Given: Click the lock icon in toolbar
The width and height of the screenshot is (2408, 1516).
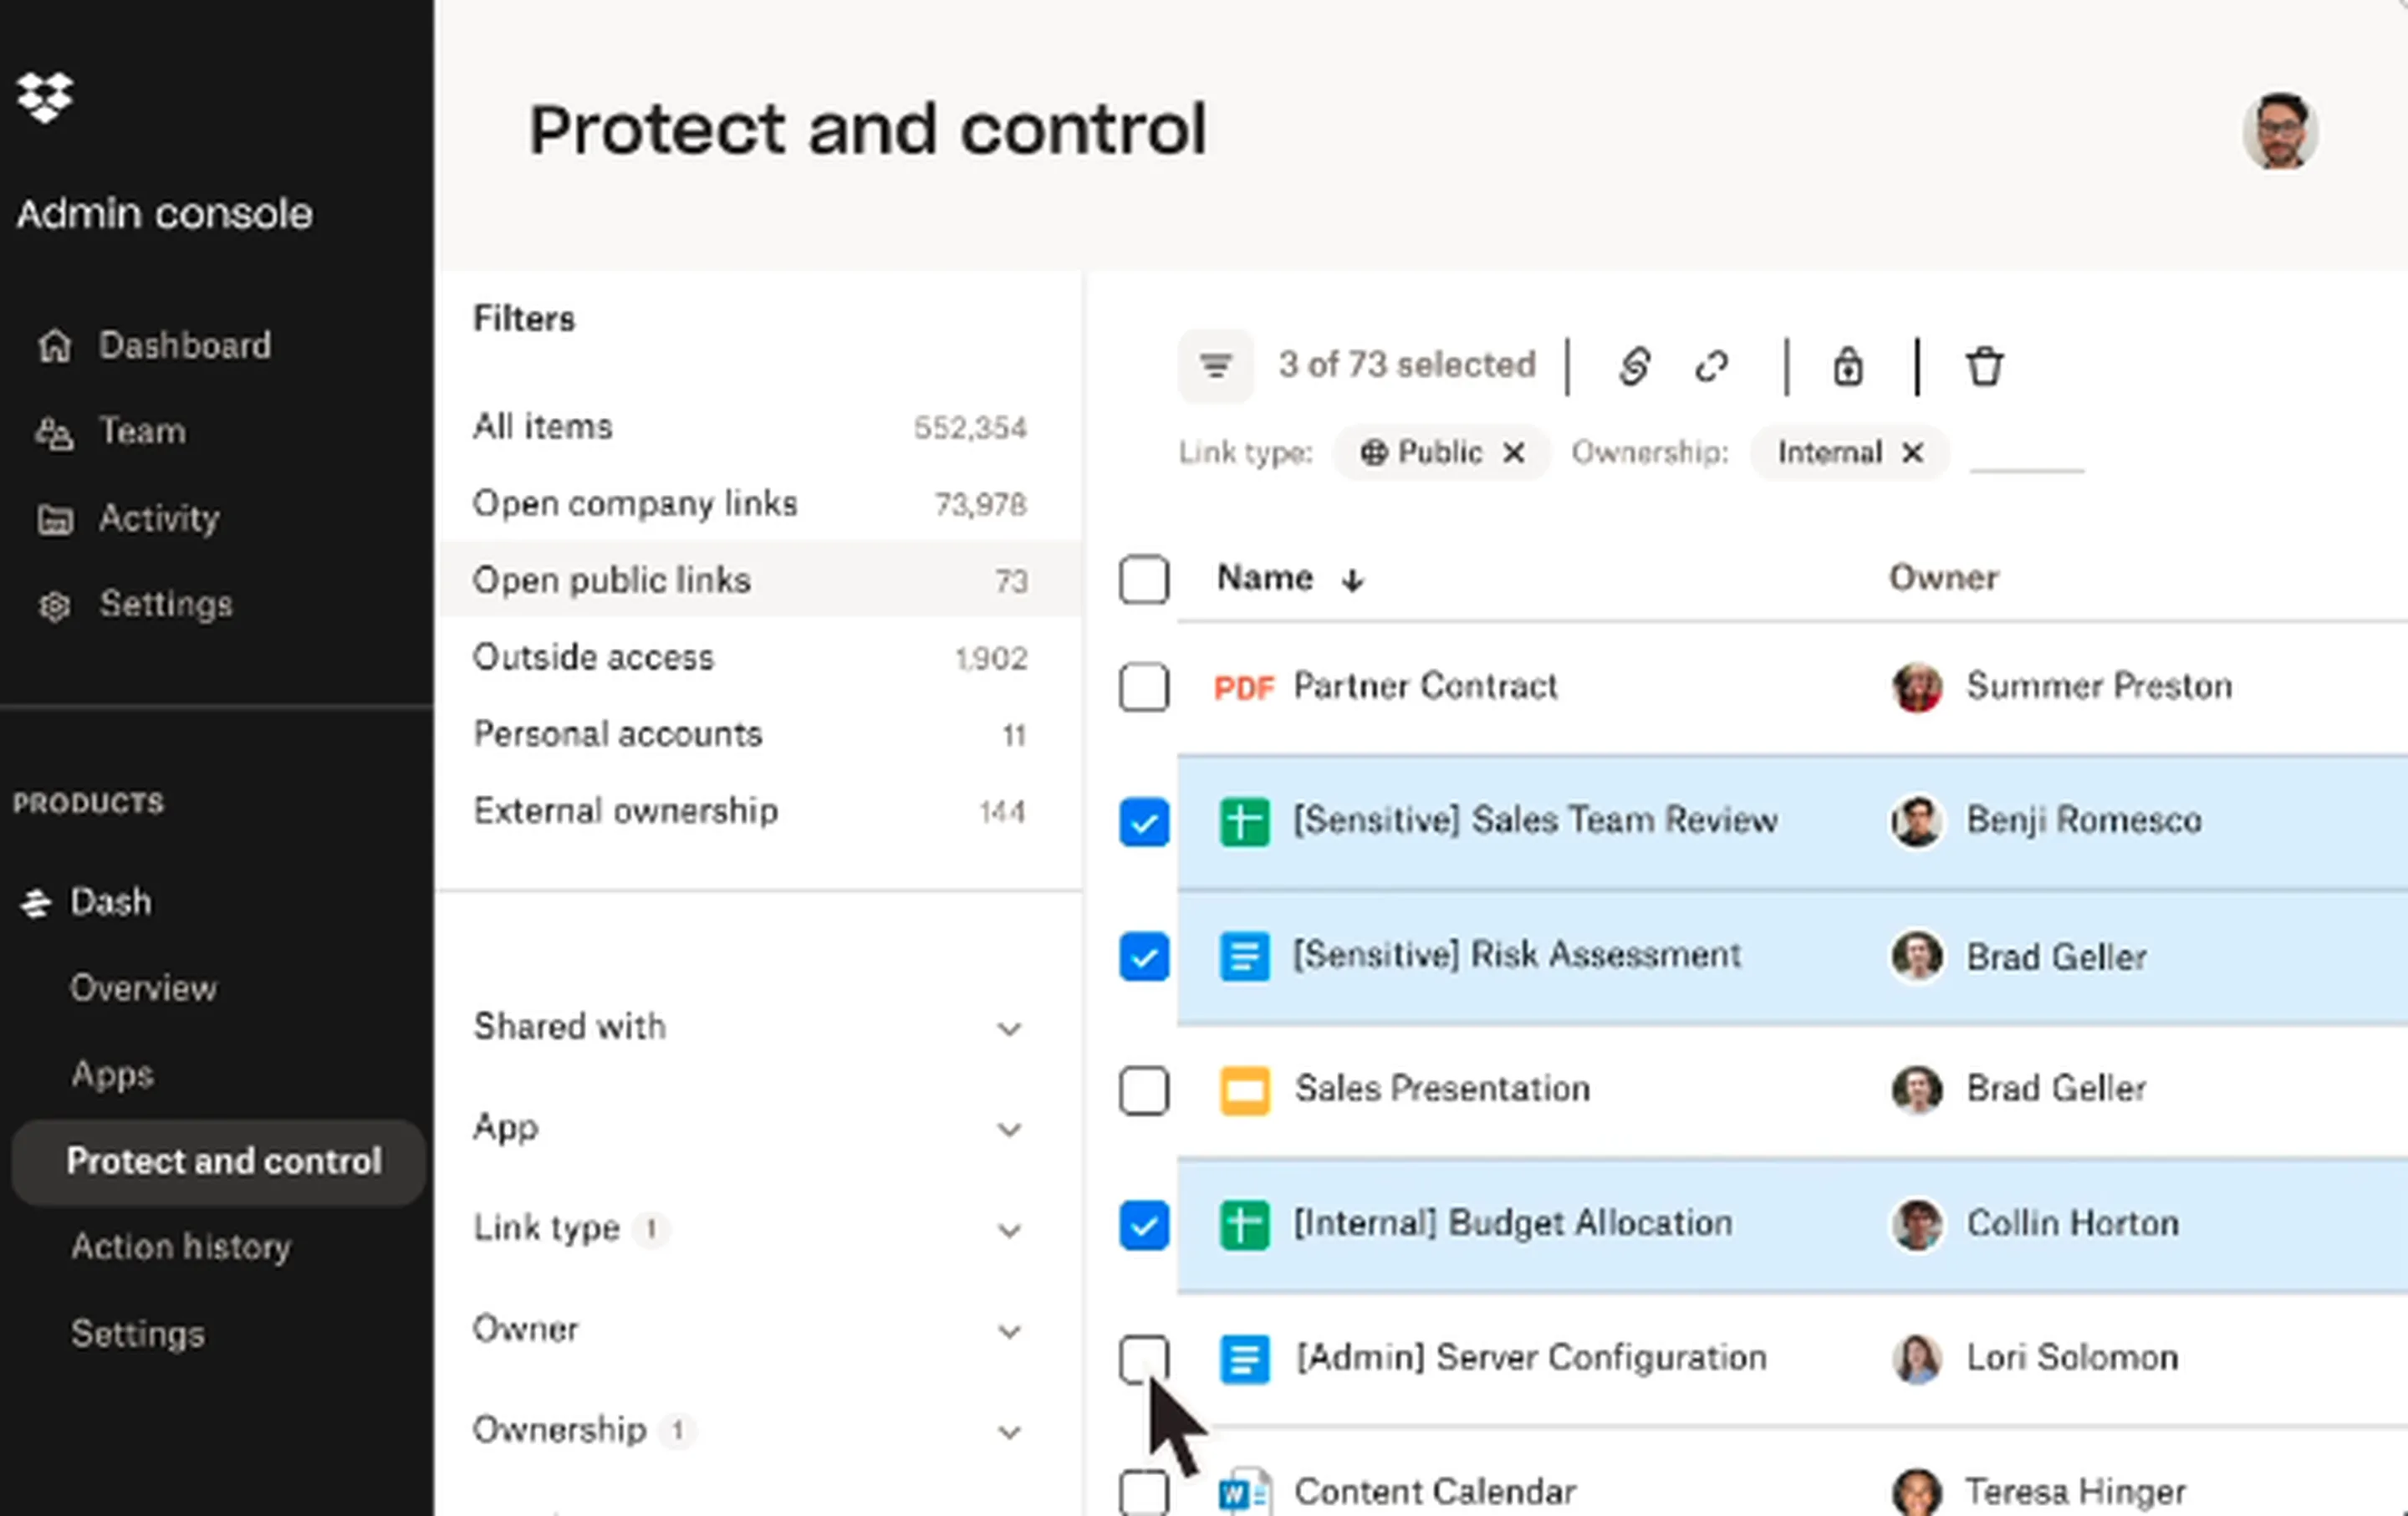Looking at the screenshot, I should pyautogui.click(x=1847, y=366).
